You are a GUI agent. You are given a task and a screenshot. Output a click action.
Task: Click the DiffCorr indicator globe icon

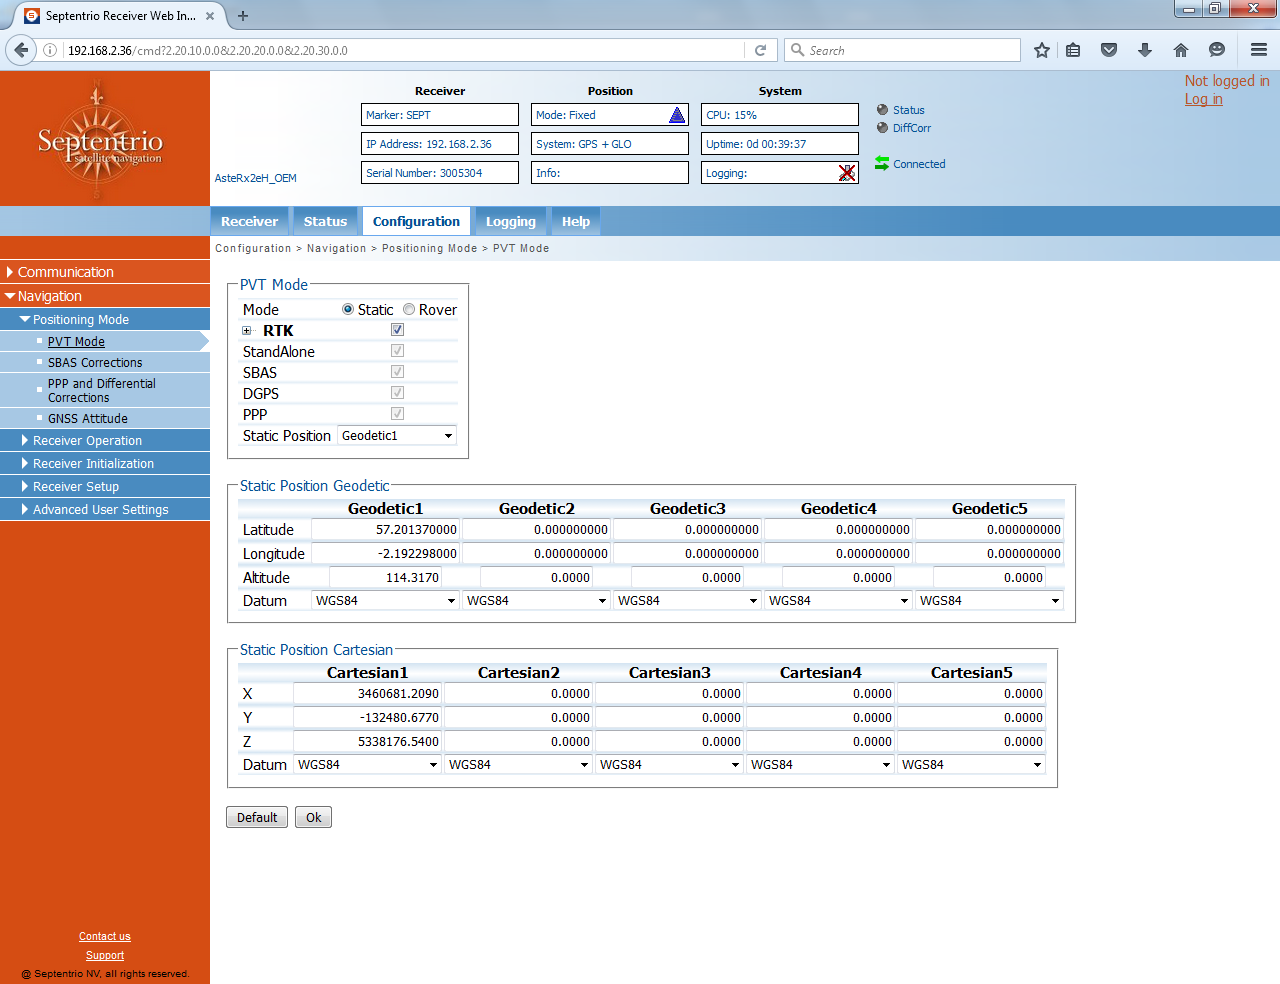(882, 128)
